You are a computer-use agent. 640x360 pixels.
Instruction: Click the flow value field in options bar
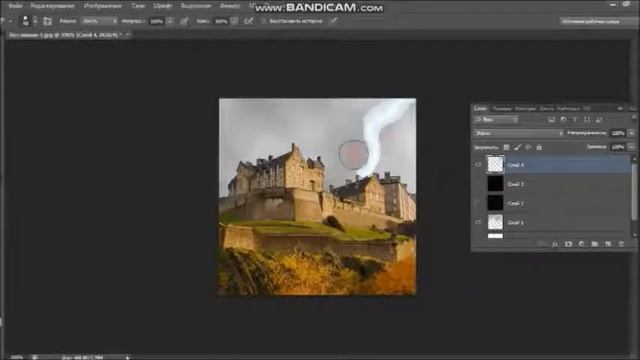pos(221,21)
